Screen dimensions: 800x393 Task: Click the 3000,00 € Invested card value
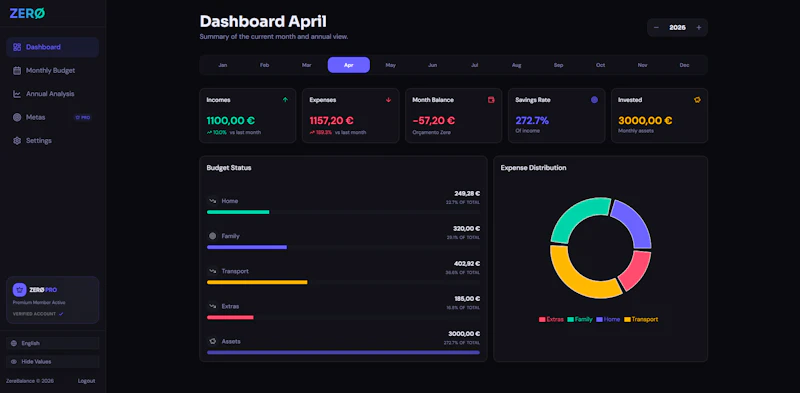pyautogui.click(x=645, y=121)
